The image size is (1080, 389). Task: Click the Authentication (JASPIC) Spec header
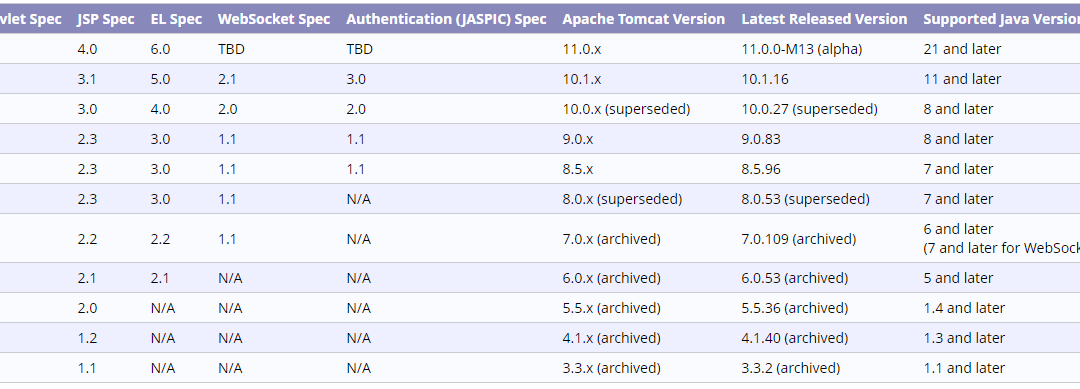pos(446,19)
